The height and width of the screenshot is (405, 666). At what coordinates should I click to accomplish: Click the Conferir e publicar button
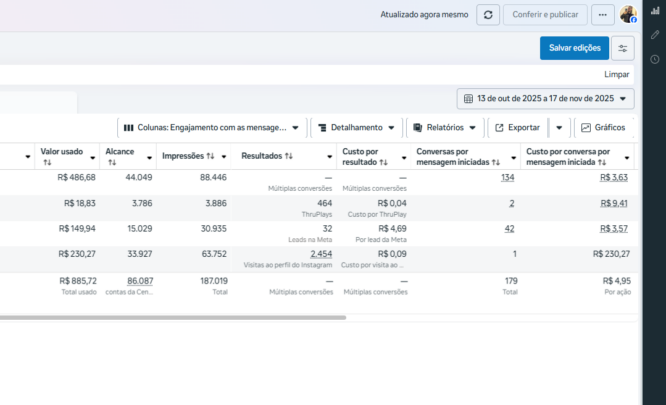(x=545, y=15)
